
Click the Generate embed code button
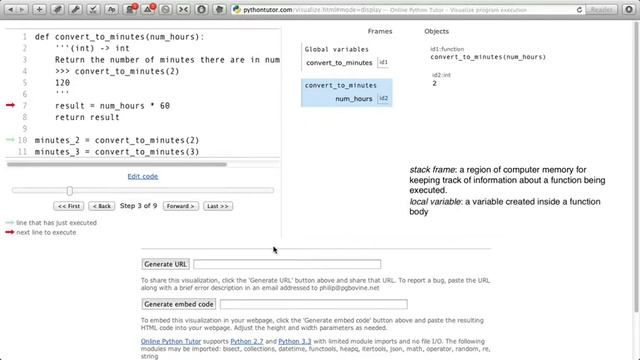pos(179,304)
